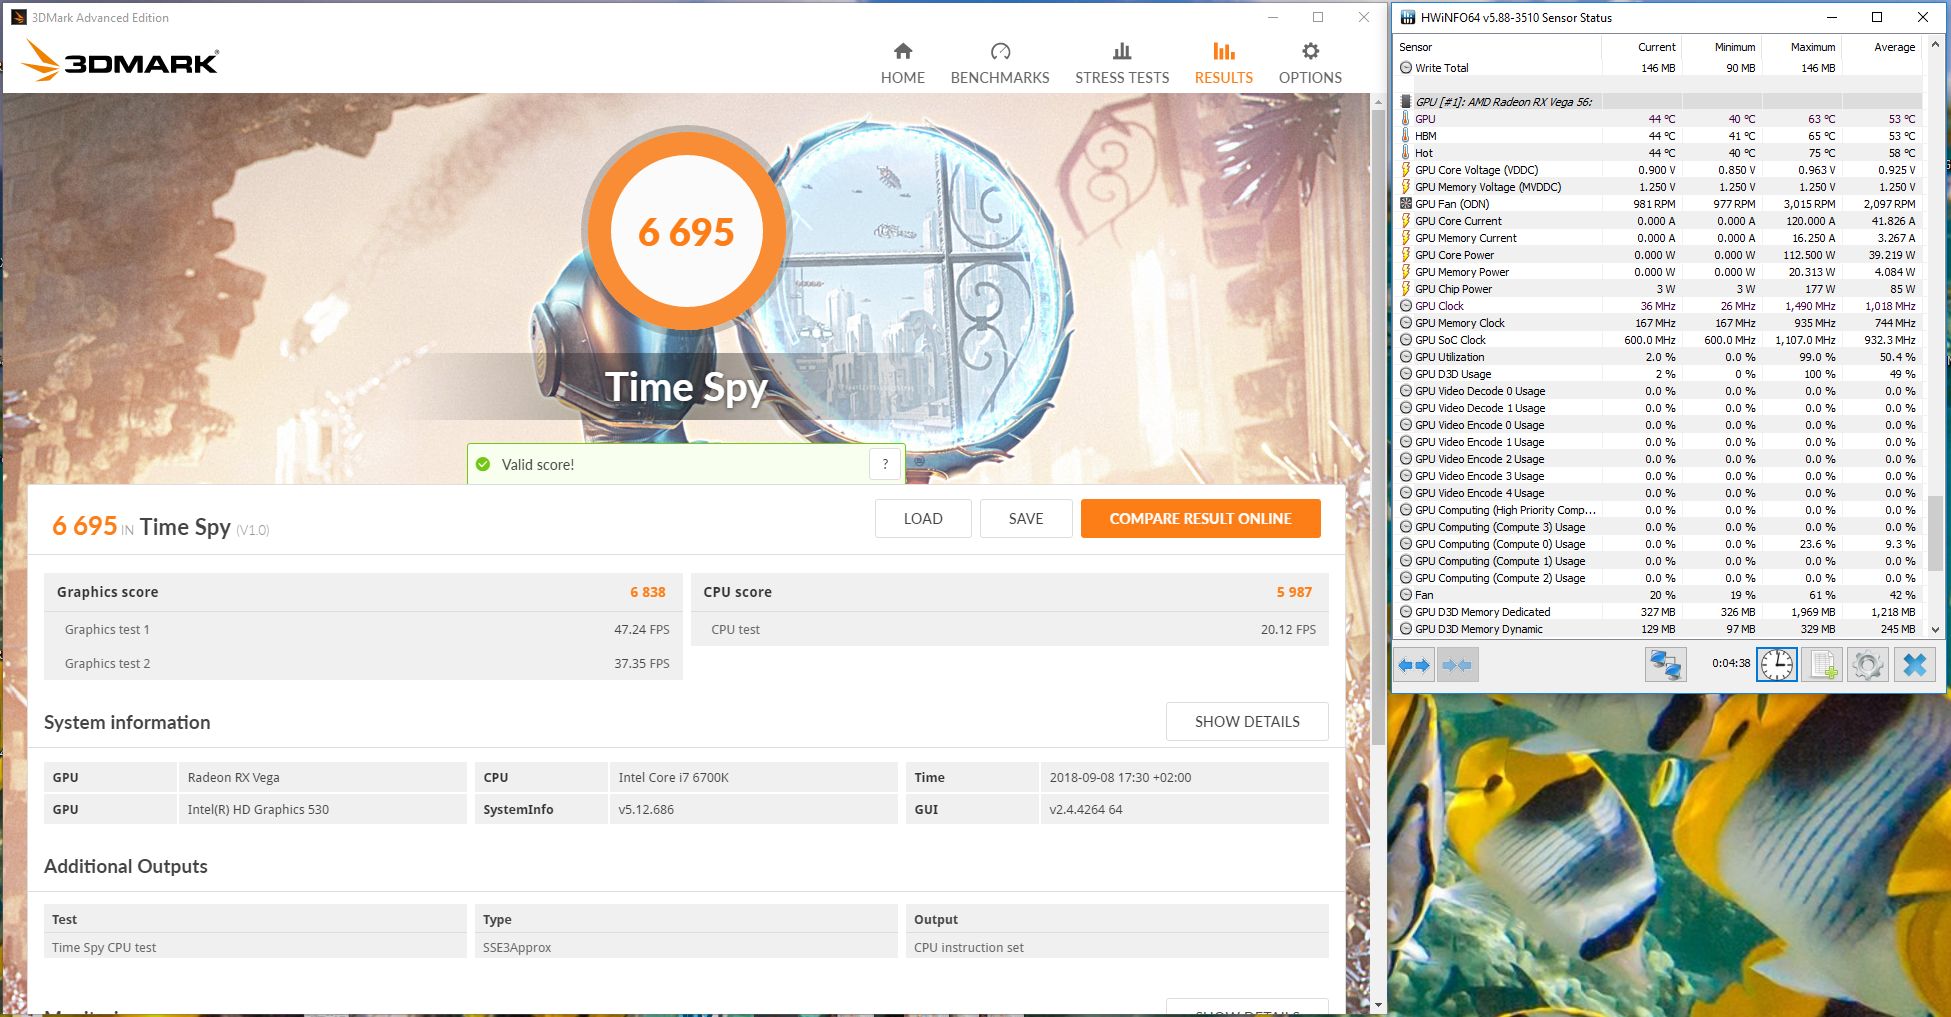Click SSE3Approx type value
Viewport: 1951px width, 1017px height.
point(517,947)
